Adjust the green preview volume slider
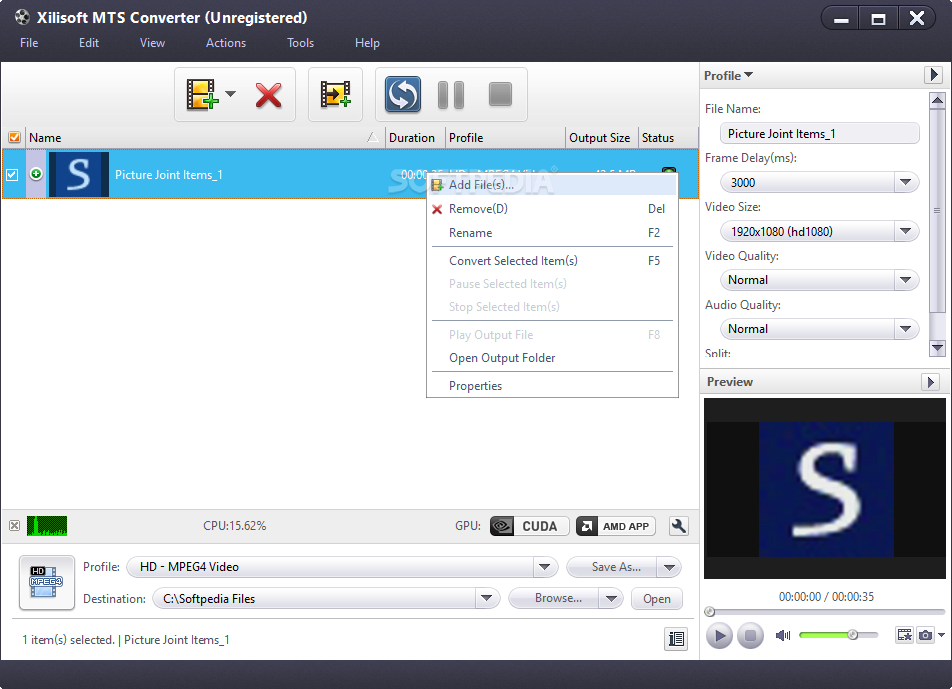This screenshot has height=689, width=952. 838,635
